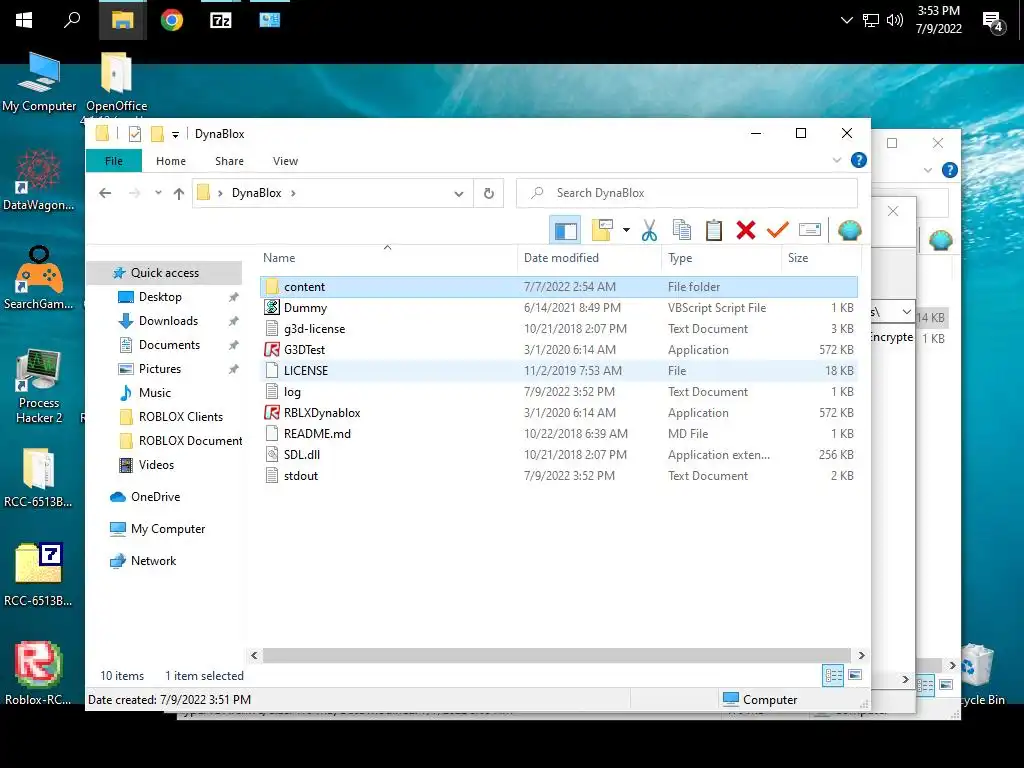Select the LICENSE file
This screenshot has width=1024, height=768.
click(559, 370)
